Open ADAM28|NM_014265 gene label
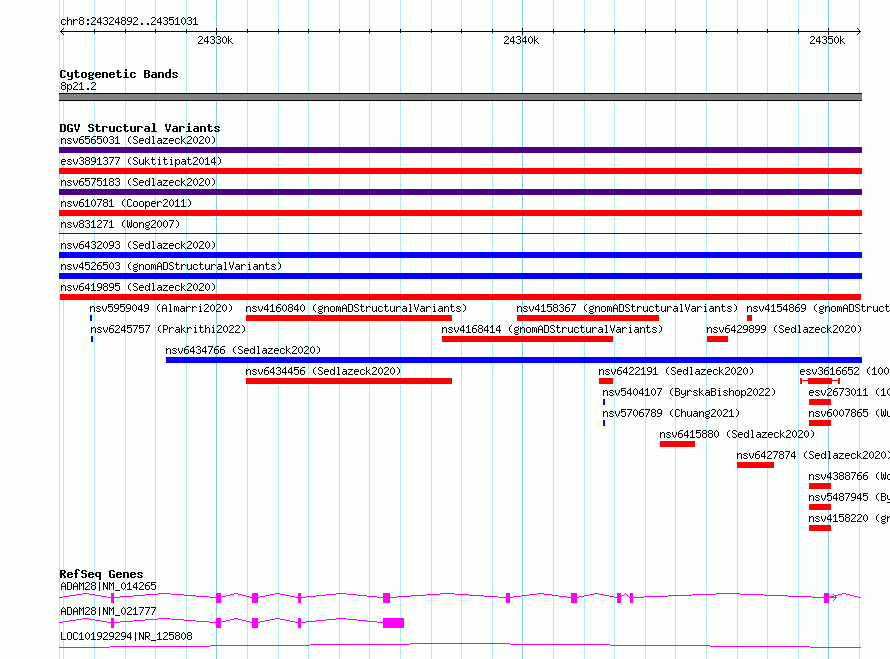The image size is (890, 659). pos(108,586)
